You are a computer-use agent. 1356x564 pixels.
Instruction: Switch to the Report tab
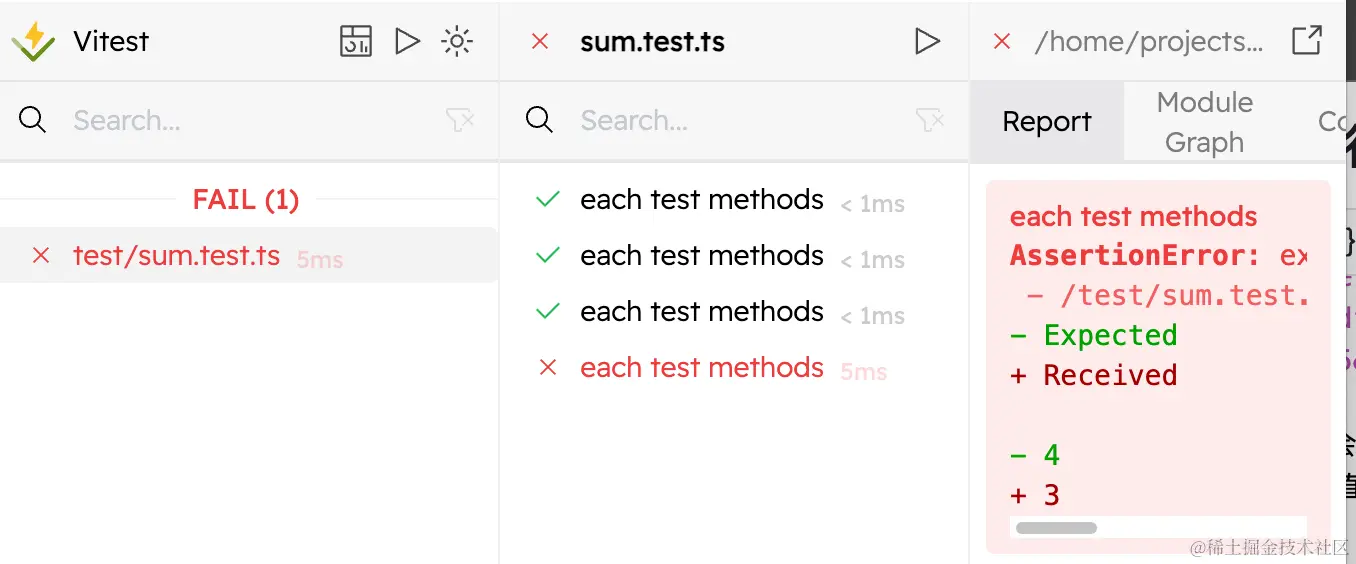pyautogui.click(x=1046, y=122)
